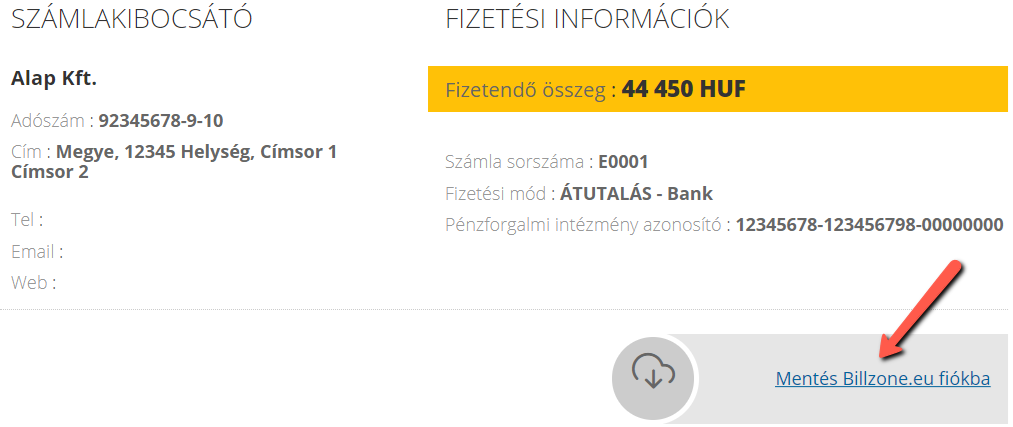Click the red arrow annotation
Image resolution: width=1013 pixels, height=427 pixels.
point(921,310)
